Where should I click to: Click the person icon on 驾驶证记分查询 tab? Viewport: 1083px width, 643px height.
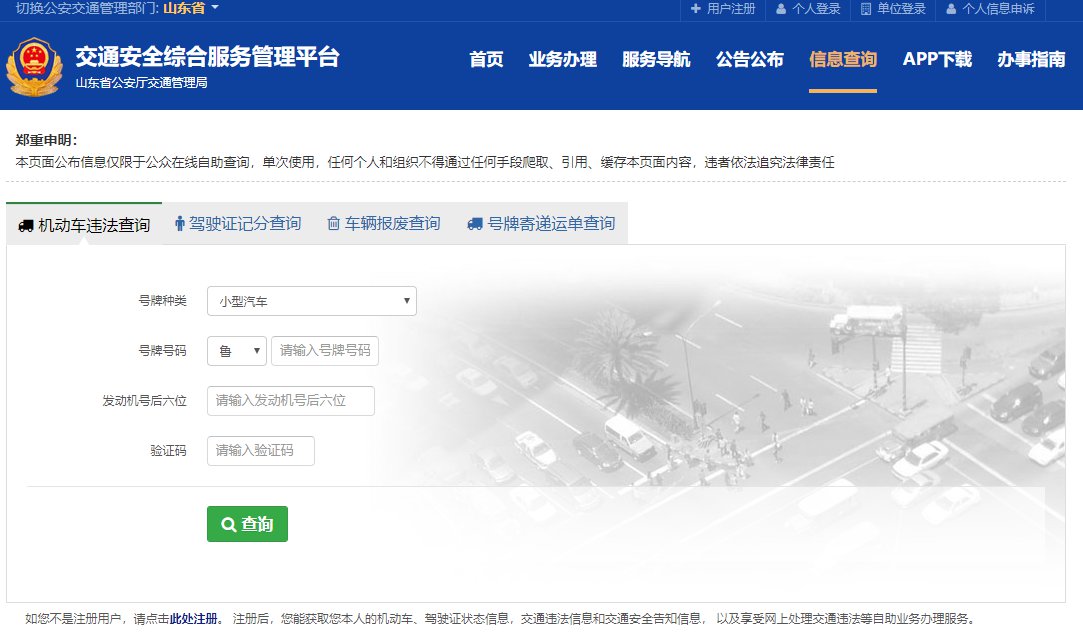coord(180,224)
